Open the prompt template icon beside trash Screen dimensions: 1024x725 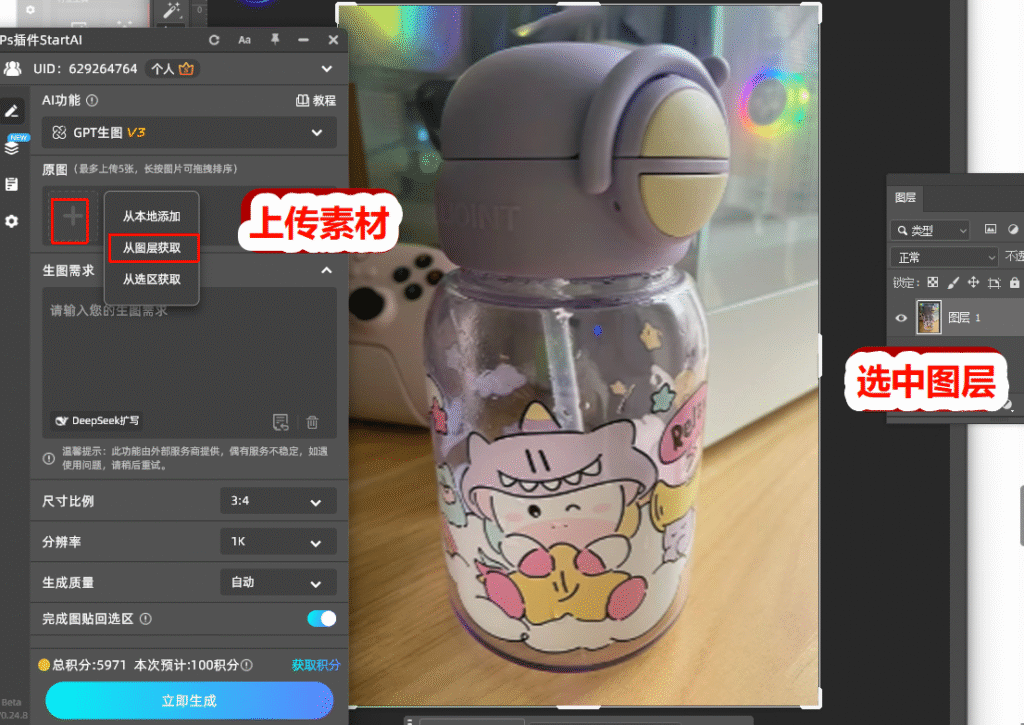point(281,422)
